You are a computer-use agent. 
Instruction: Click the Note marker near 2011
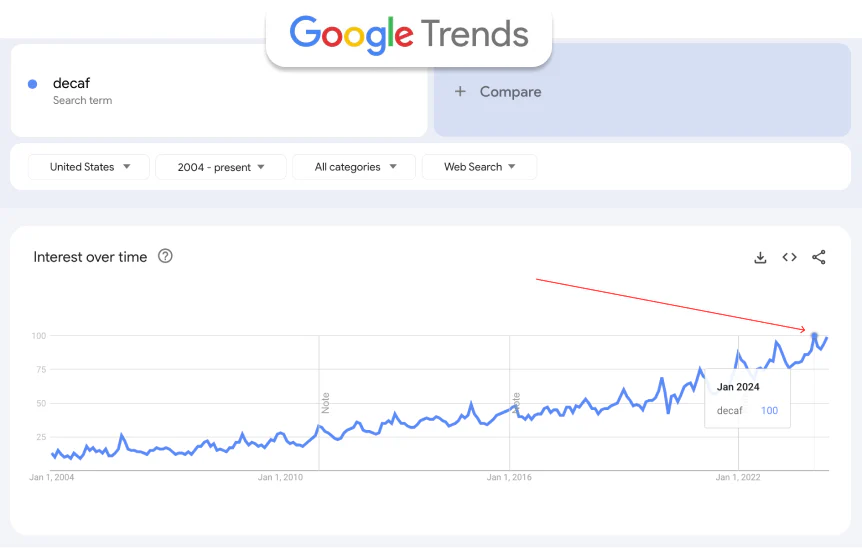pos(325,402)
